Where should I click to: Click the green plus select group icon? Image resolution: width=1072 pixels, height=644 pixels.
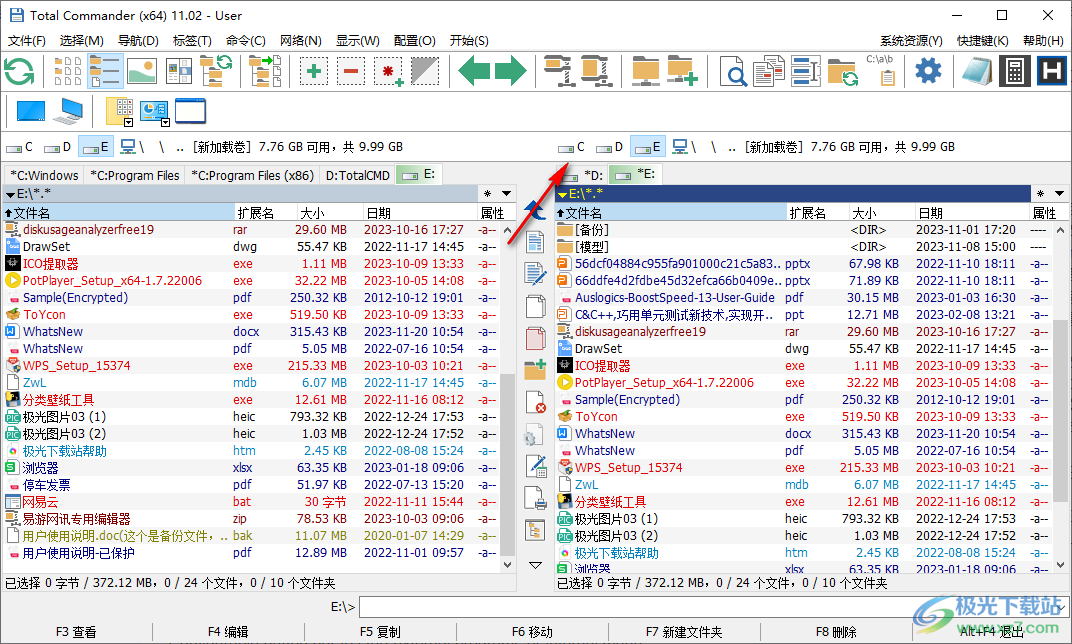(314, 71)
